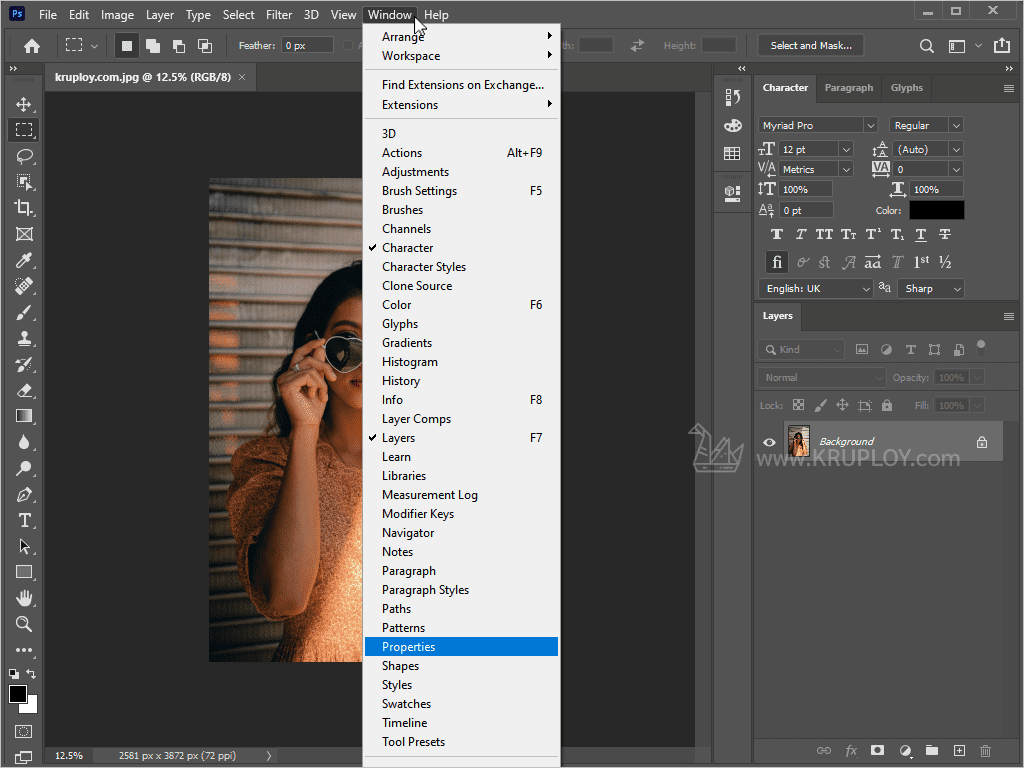Select the Rectangle shape tool
Screen dimensions: 1024x768
24,572
